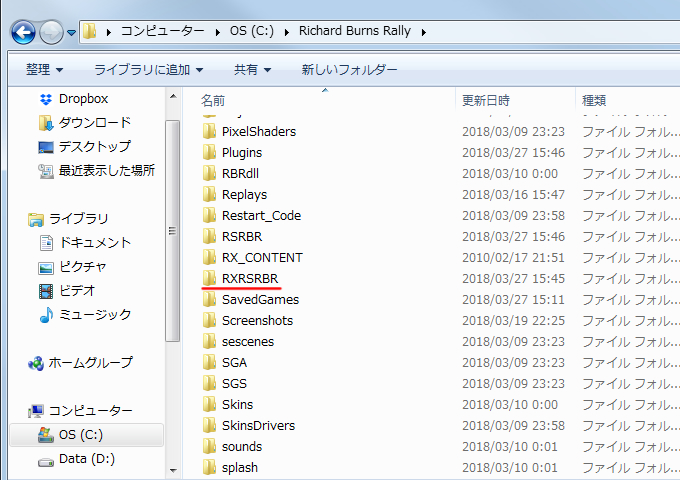Open the 共有 dropdown menu

click(x=252, y=70)
